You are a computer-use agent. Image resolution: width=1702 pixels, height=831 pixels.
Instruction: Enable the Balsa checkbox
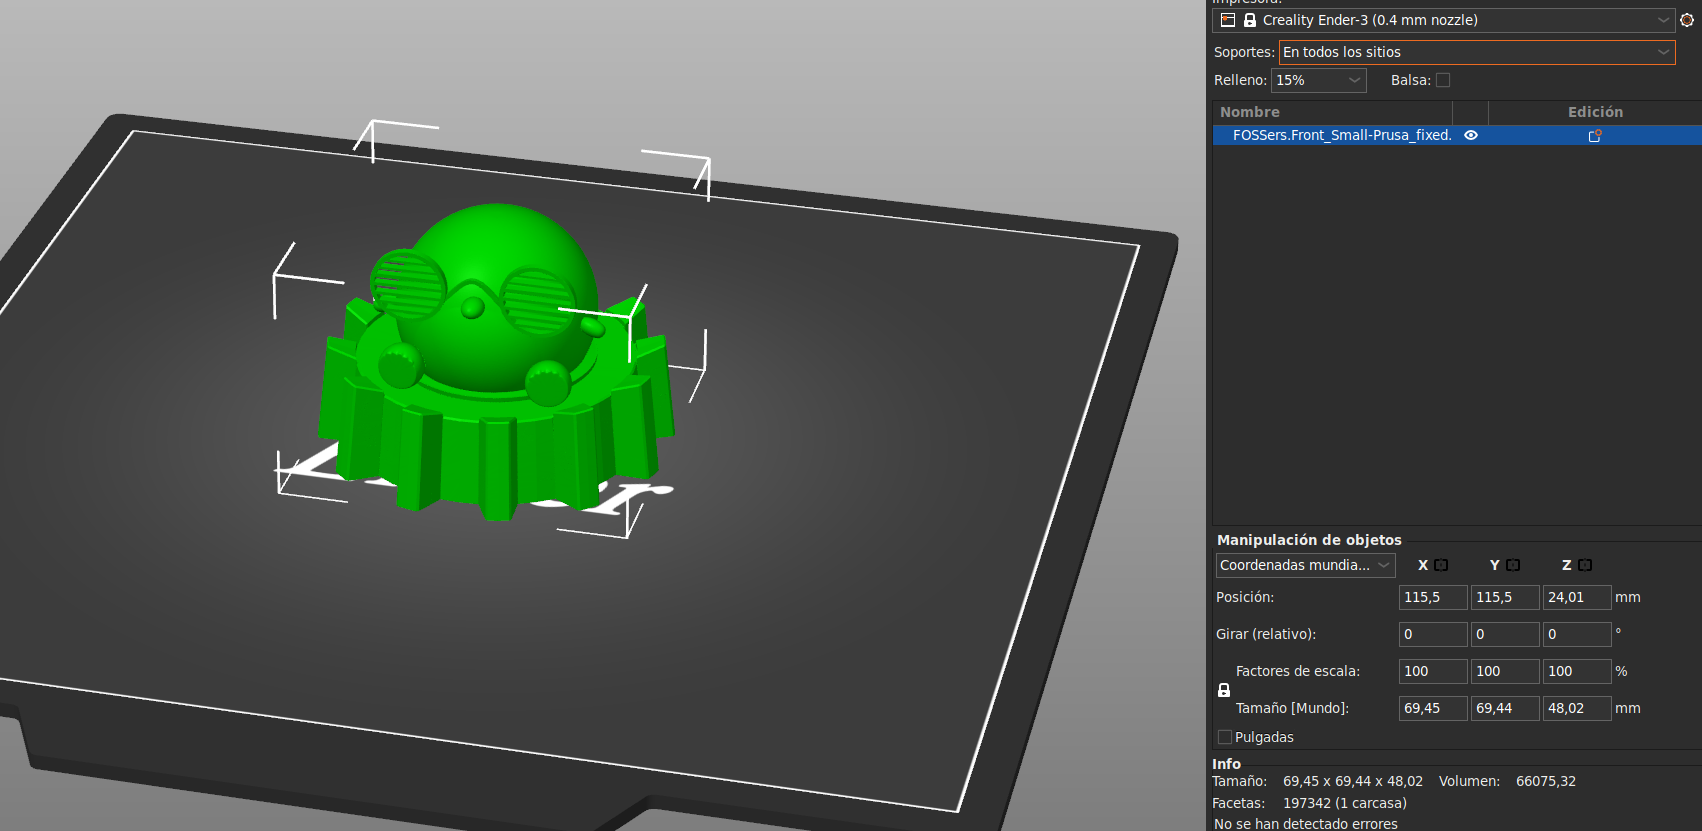point(1443,80)
